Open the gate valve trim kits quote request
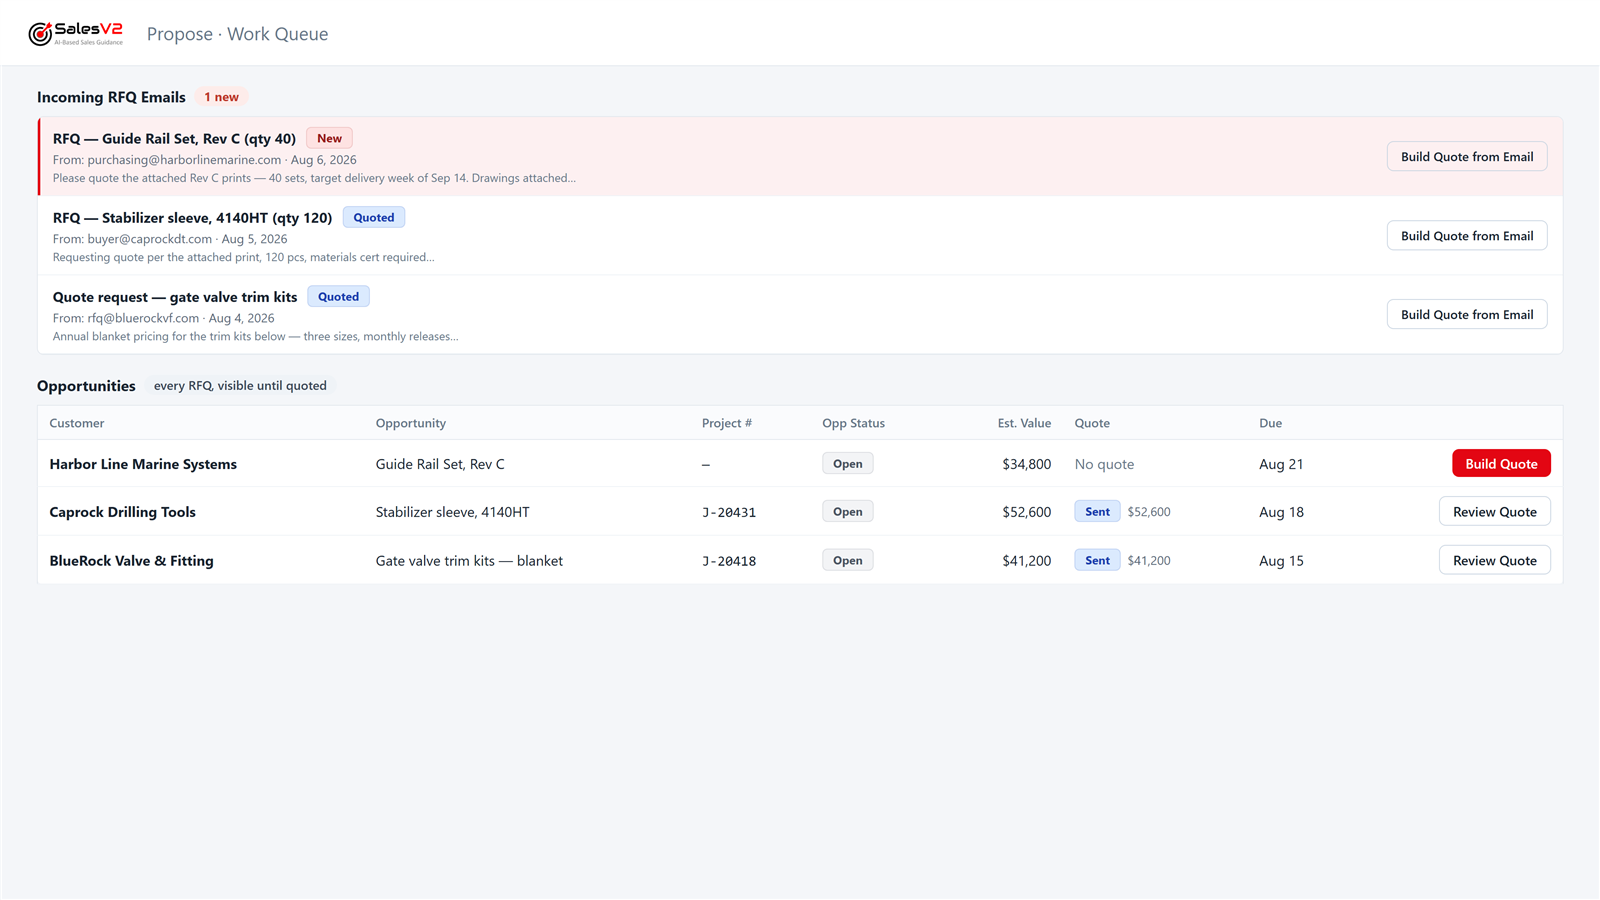 tap(800, 315)
